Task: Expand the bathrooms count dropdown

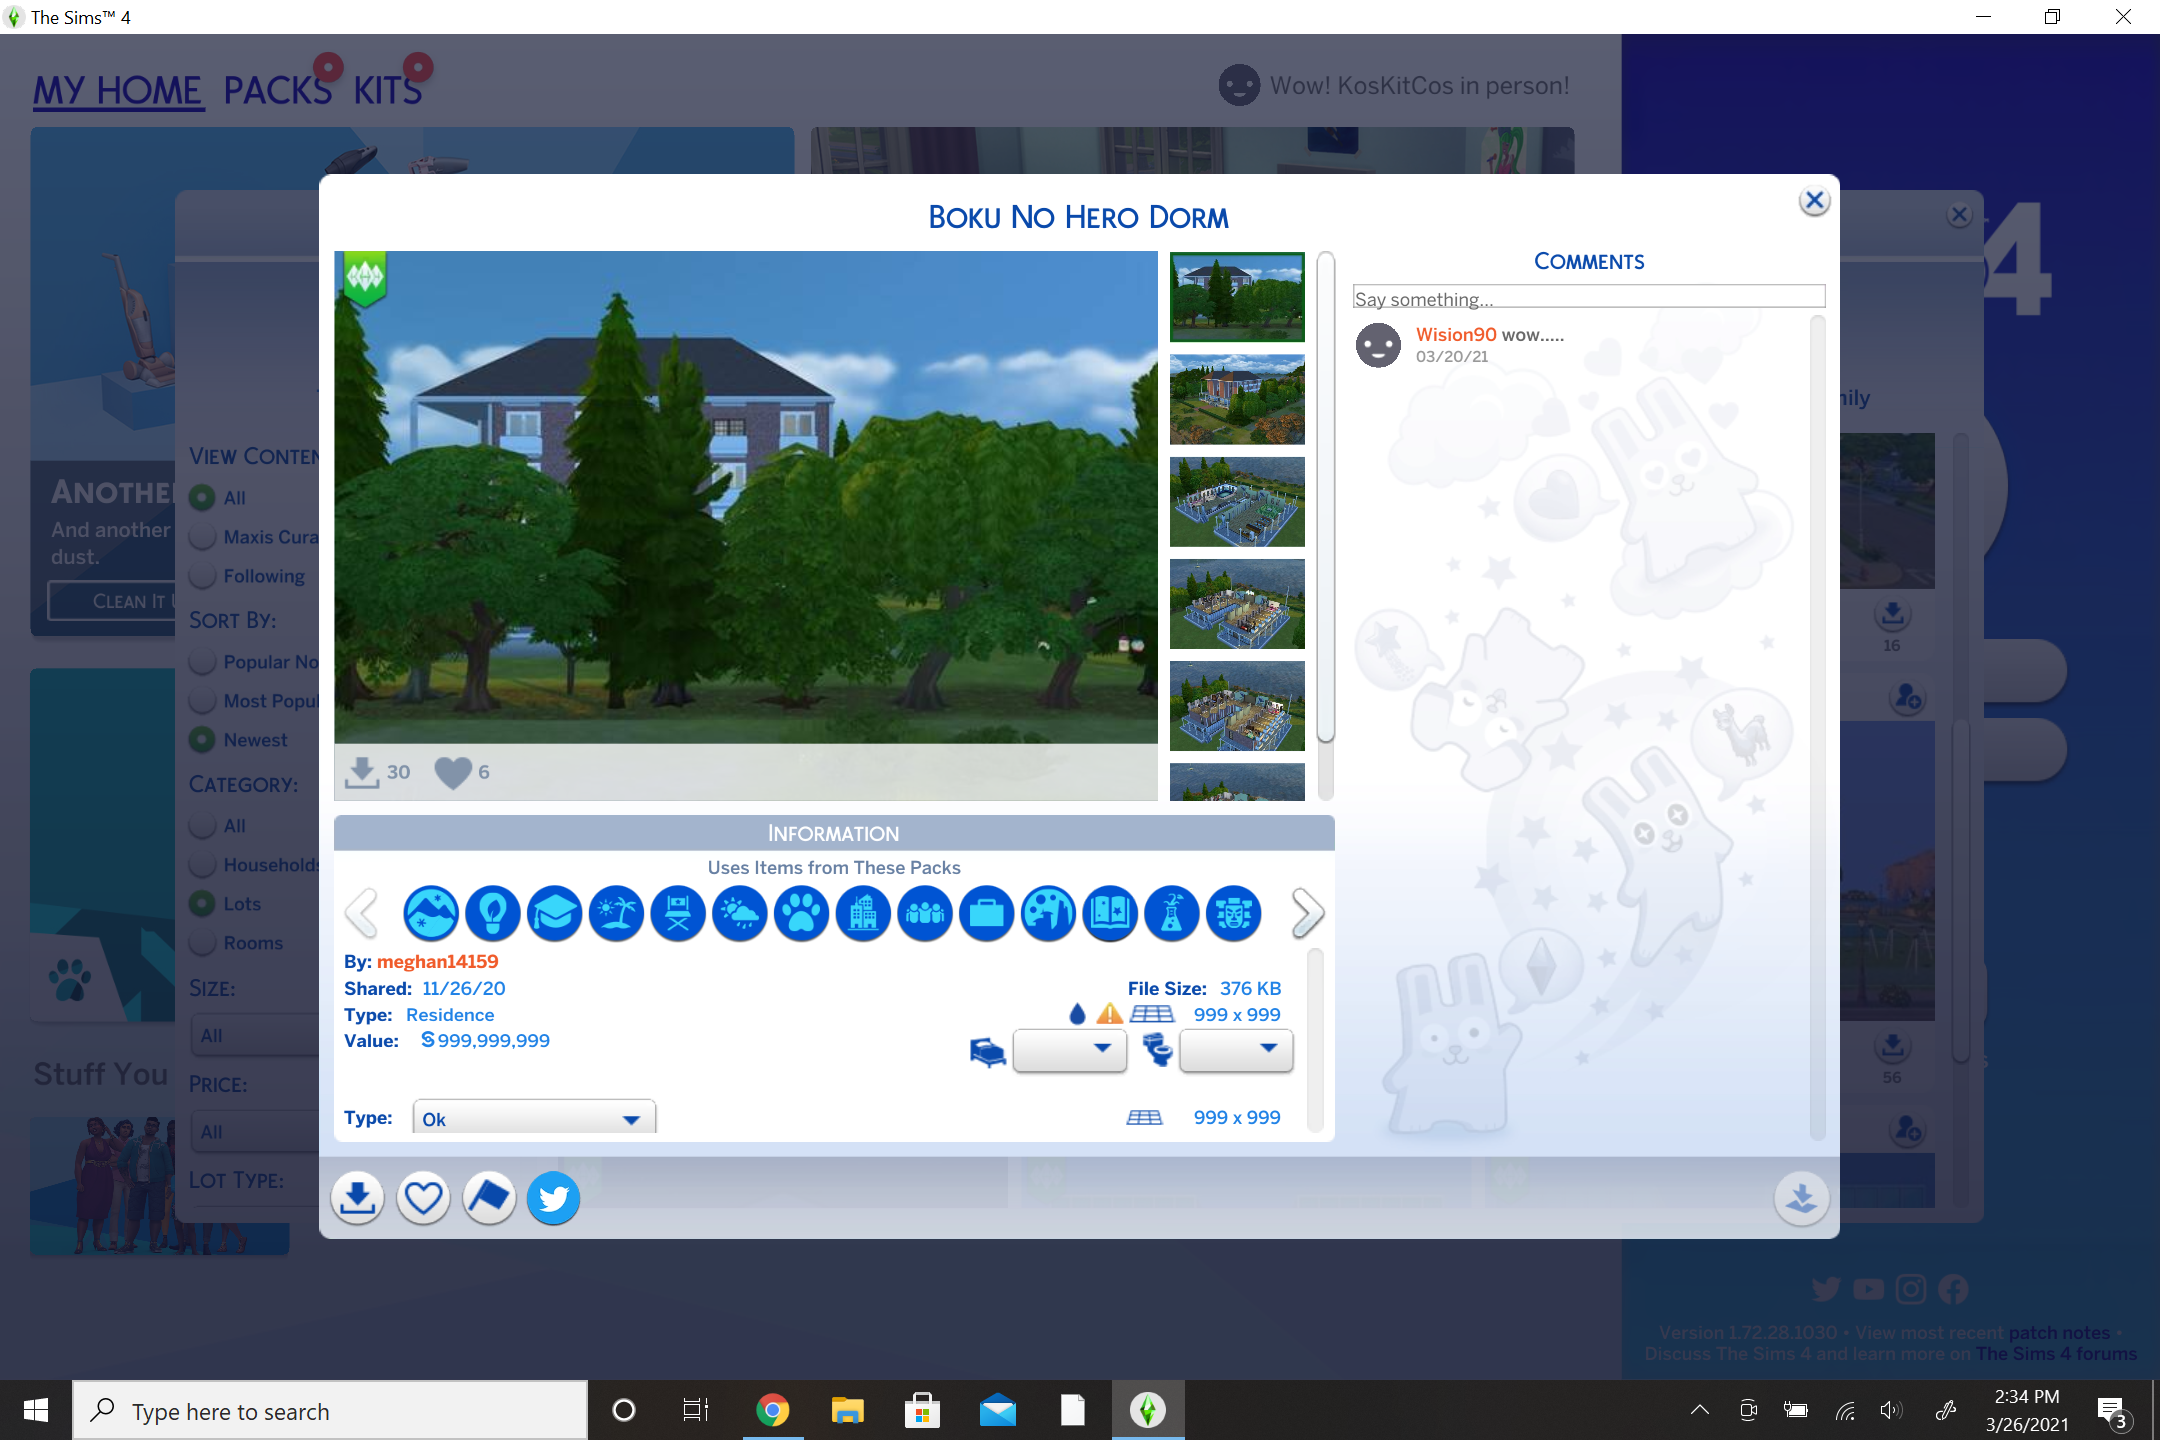Action: coord(1236,1049)
